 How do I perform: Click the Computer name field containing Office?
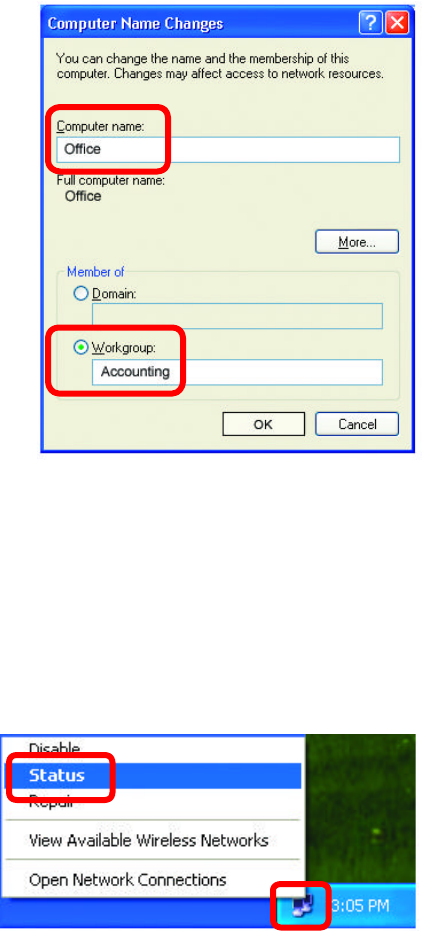click(228, 150)
